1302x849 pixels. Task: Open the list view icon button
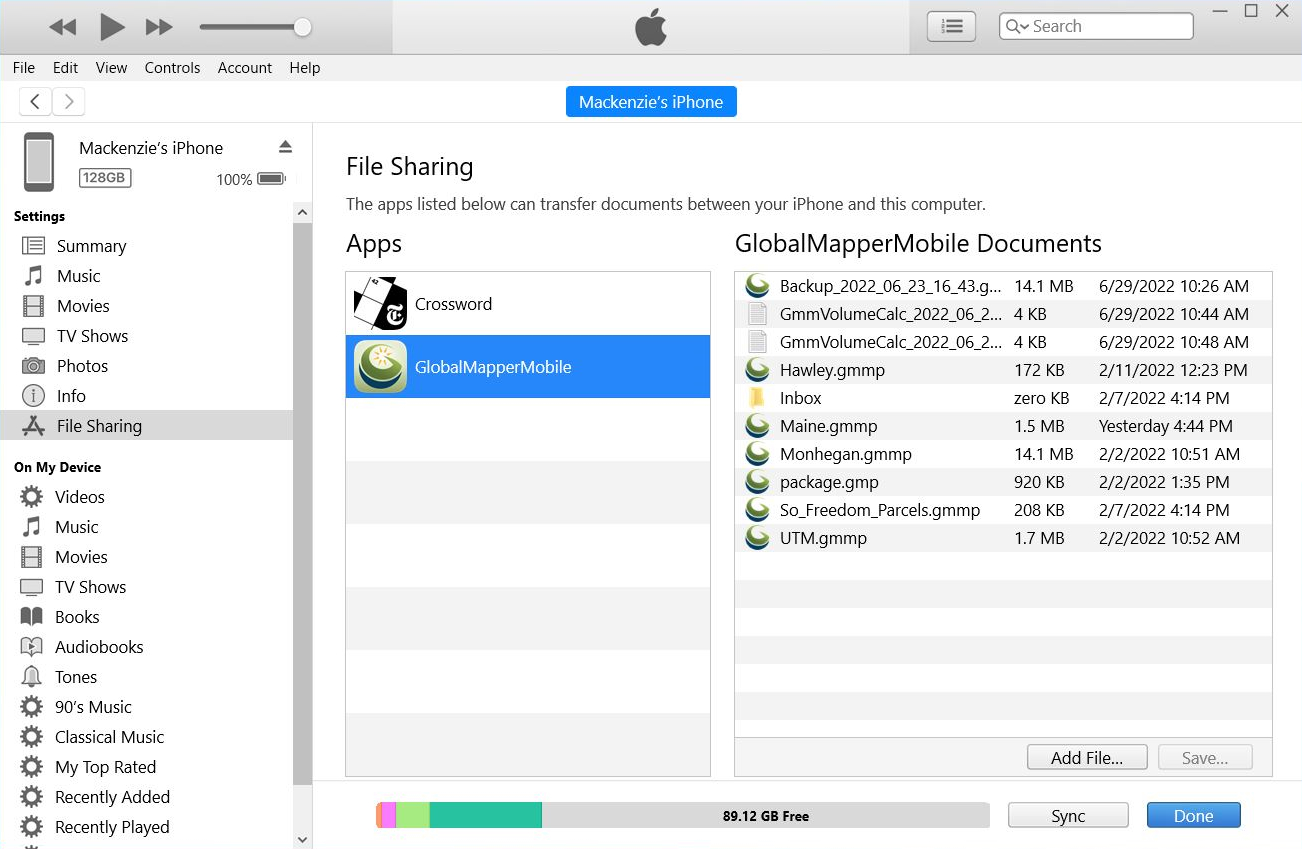[951, 27]
